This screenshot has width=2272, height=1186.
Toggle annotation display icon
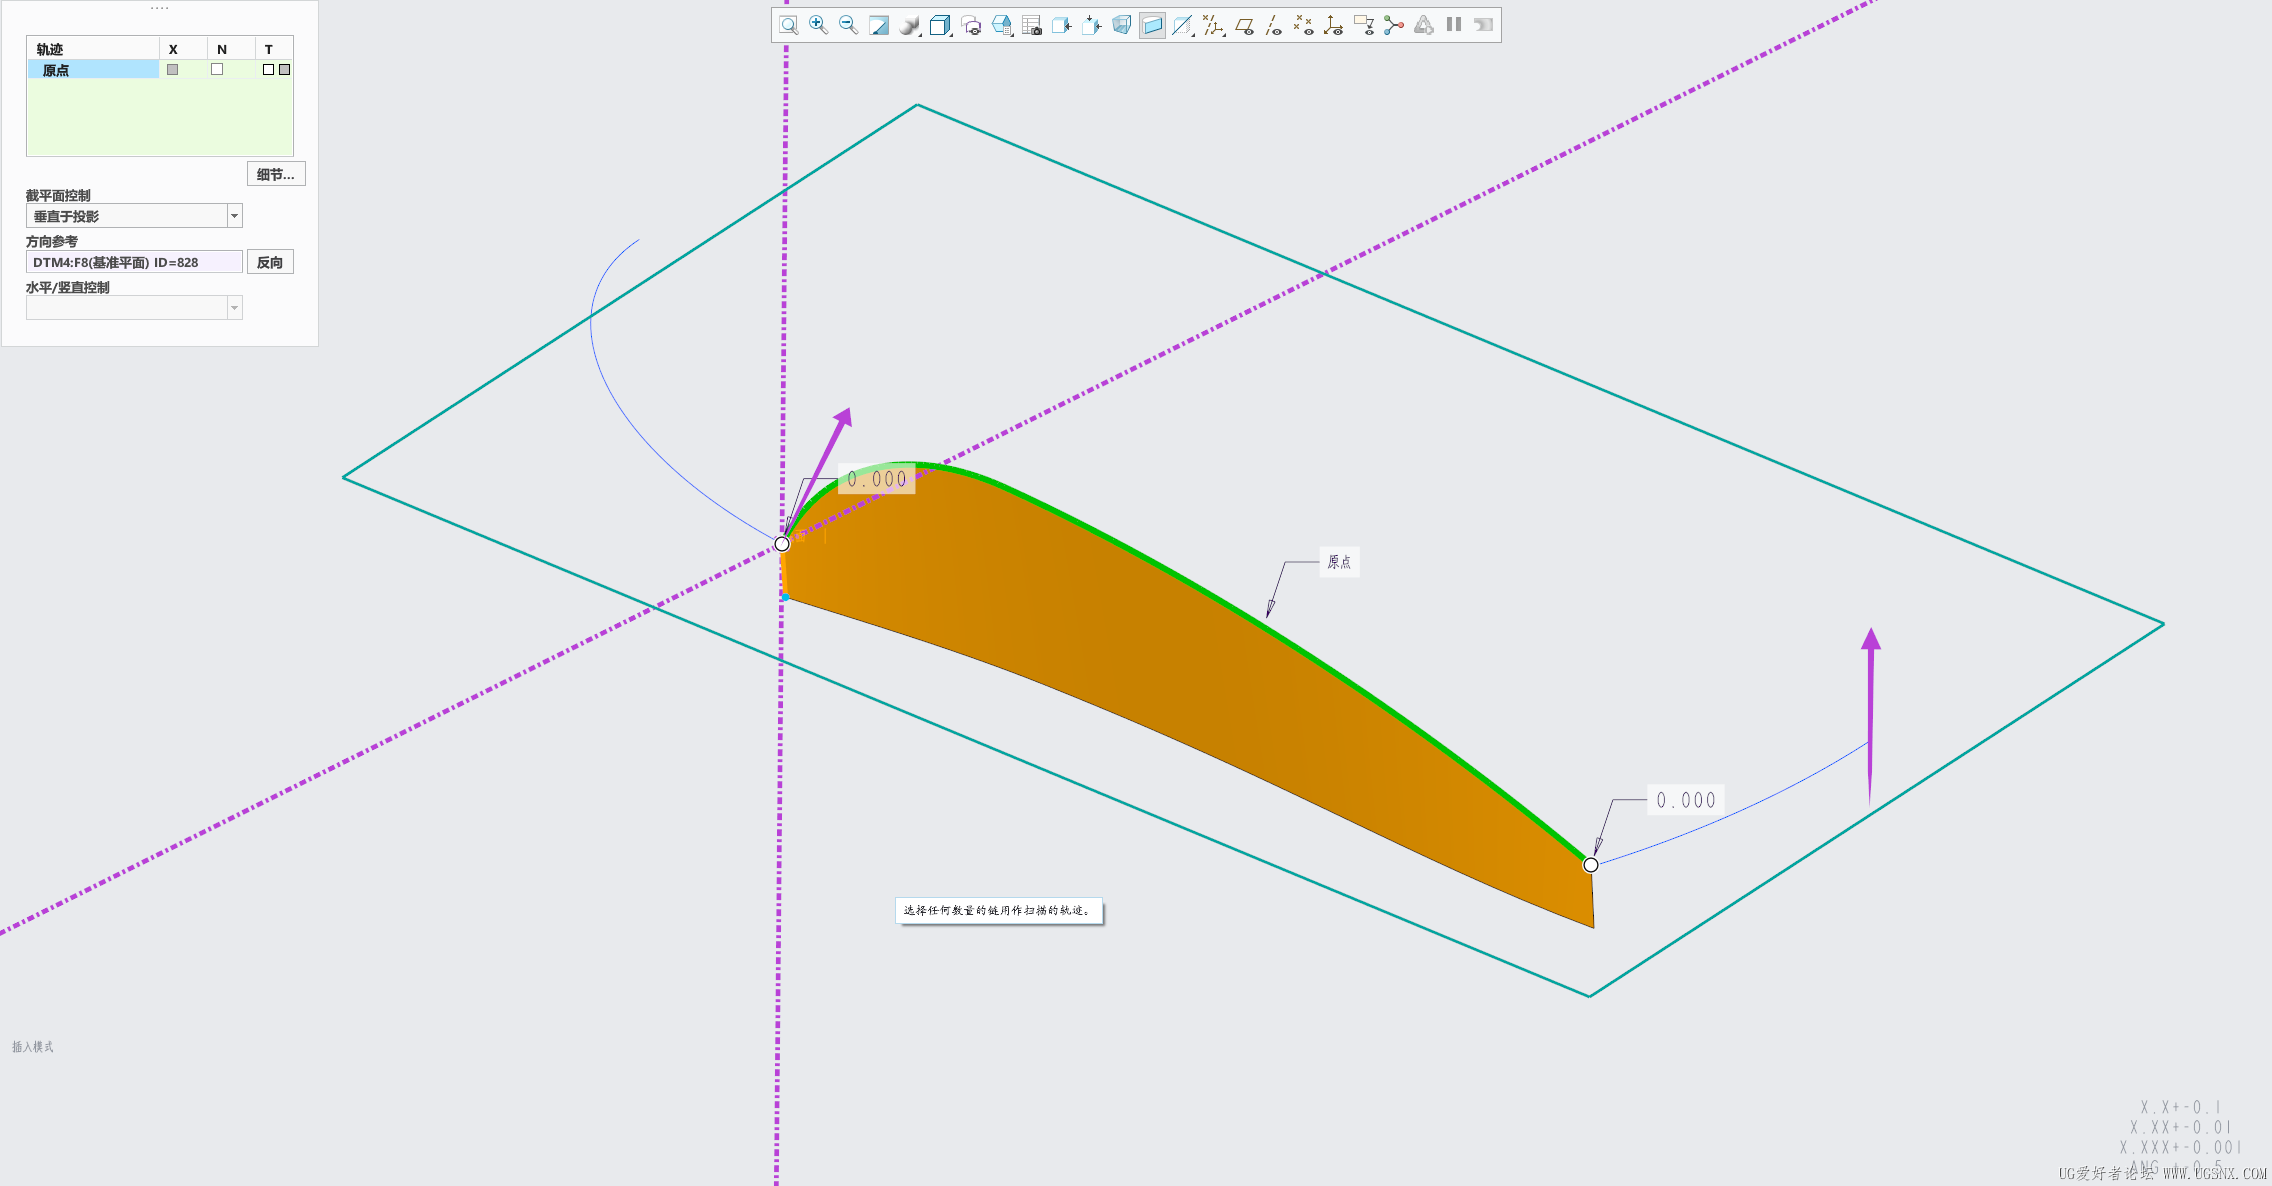1363,25
